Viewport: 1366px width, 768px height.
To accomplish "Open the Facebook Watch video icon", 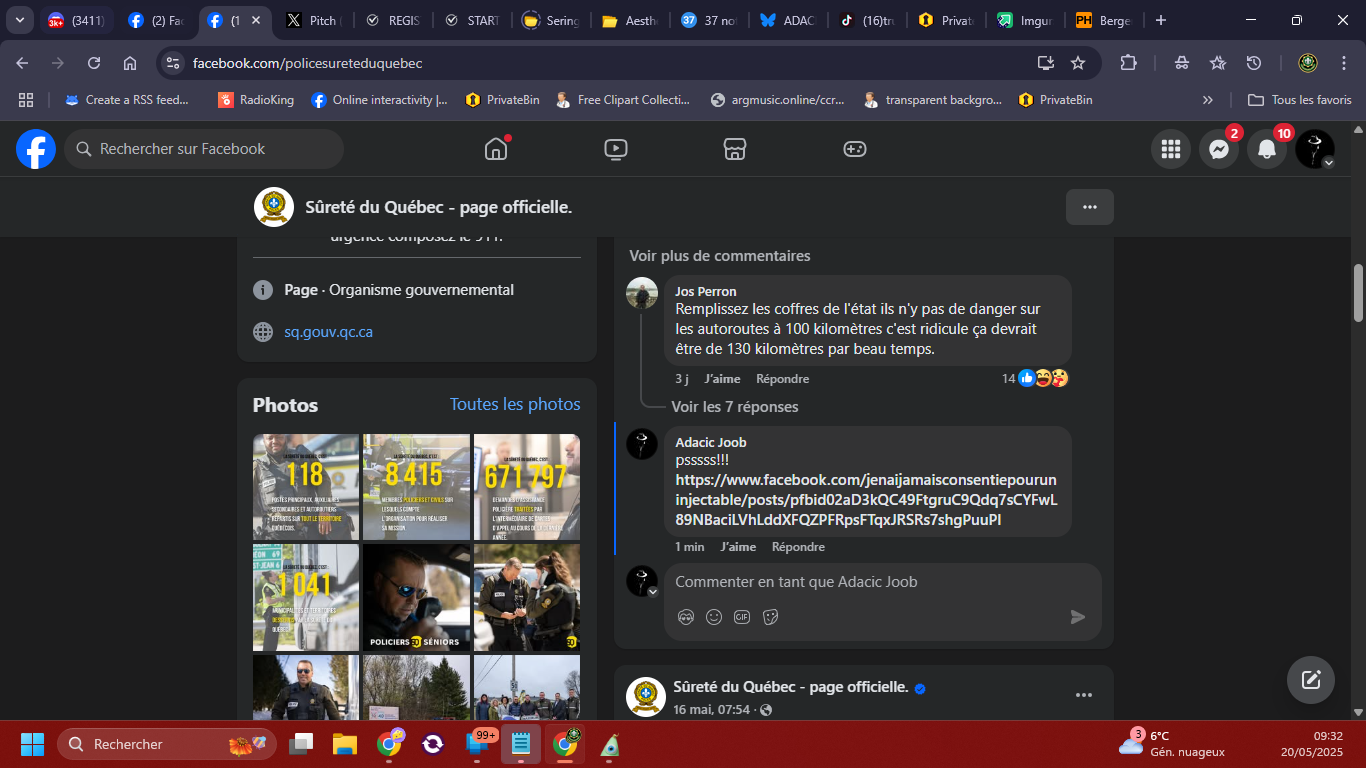I will (x=616, y=149).
